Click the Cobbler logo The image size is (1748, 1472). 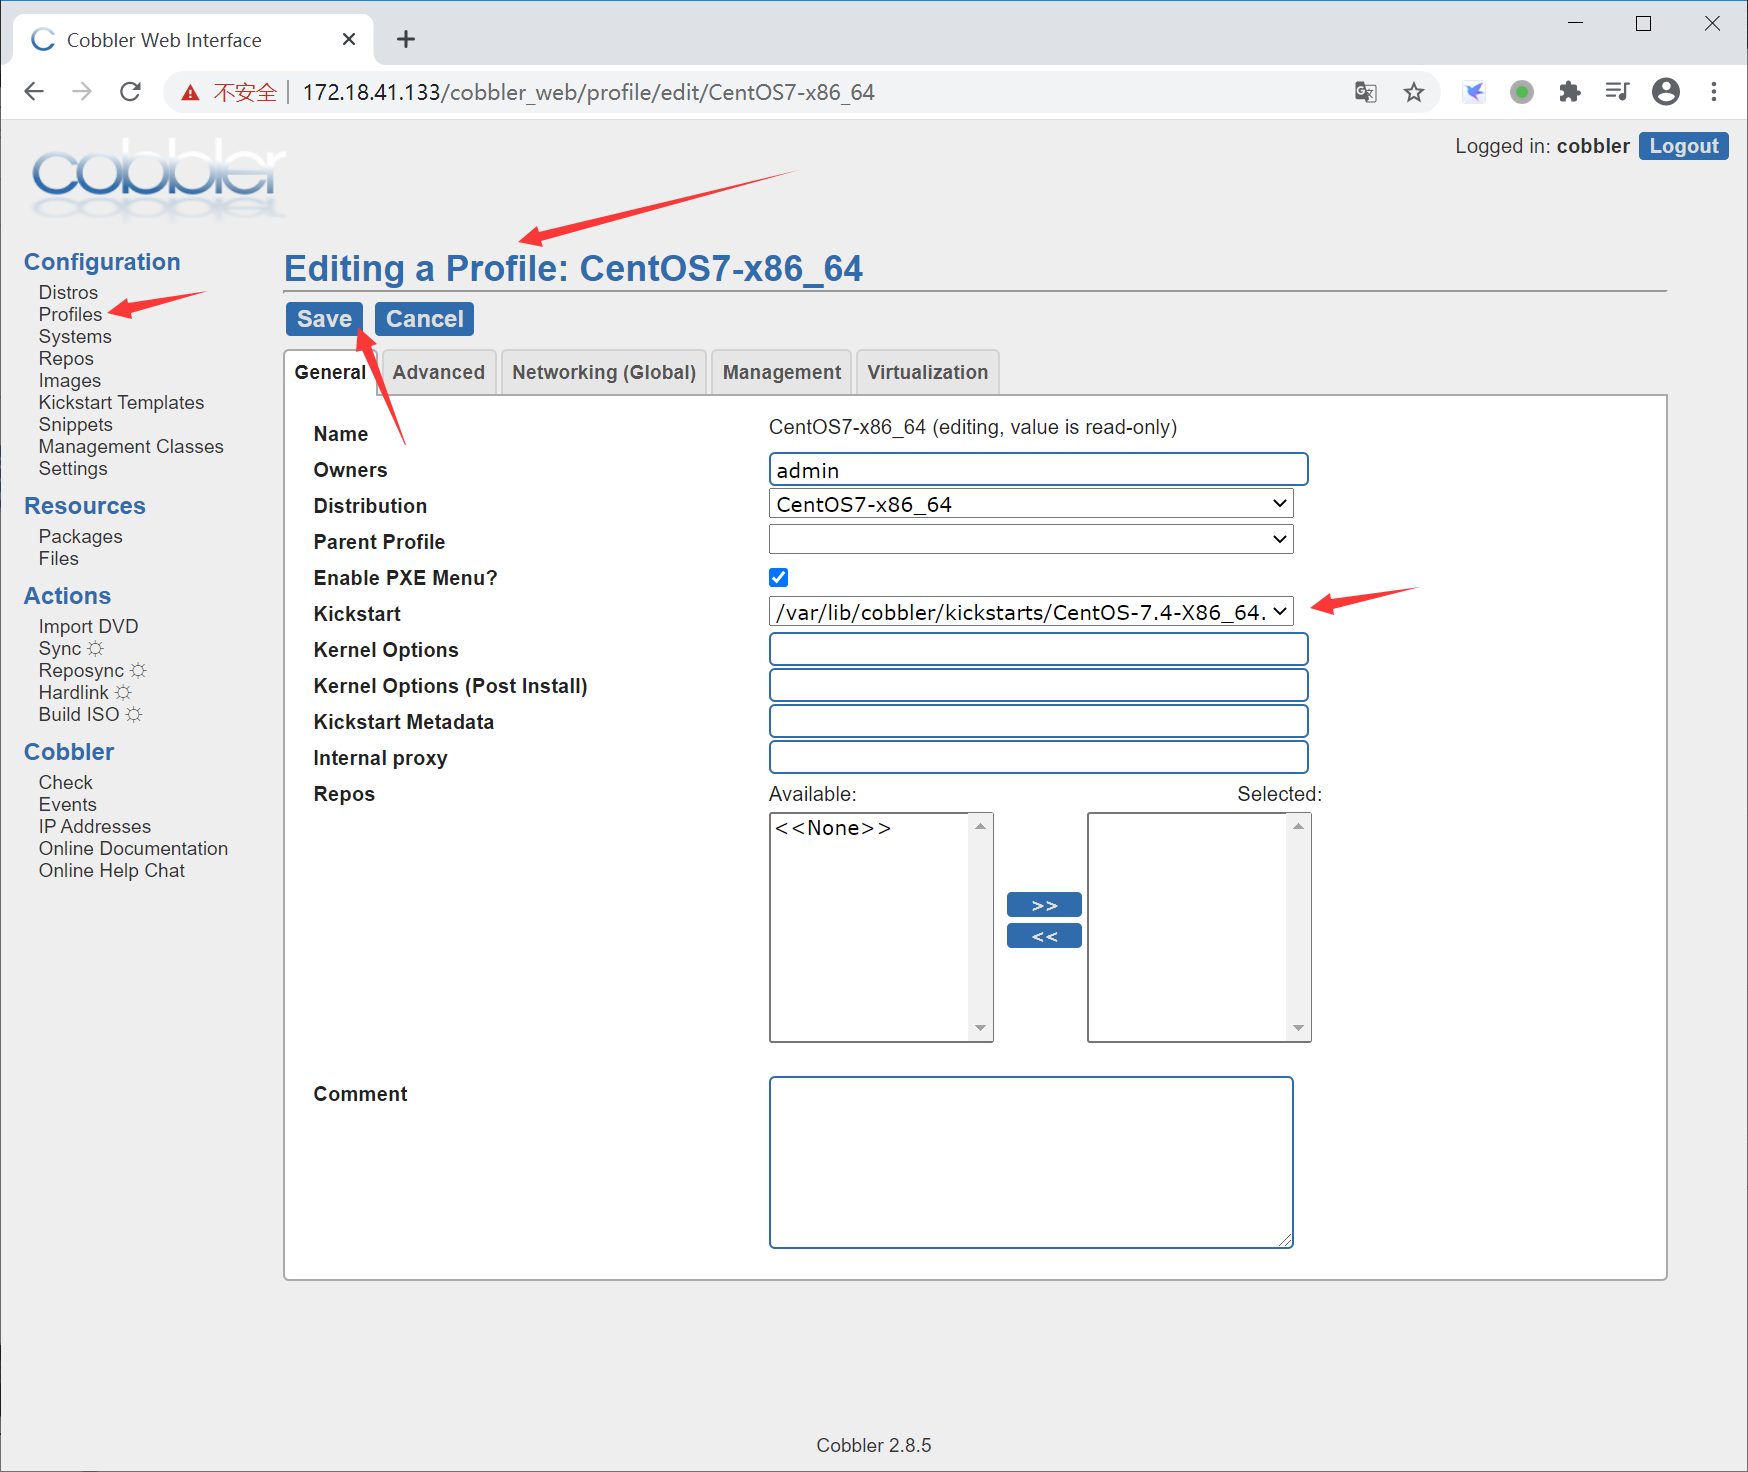pos(158,178)
